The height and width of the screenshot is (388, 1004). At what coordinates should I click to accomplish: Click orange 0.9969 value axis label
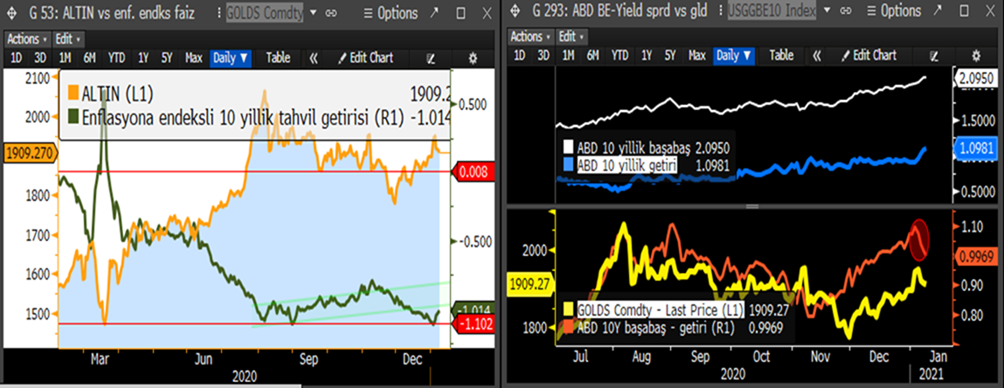pyautogui.click(x=977, y=257)
